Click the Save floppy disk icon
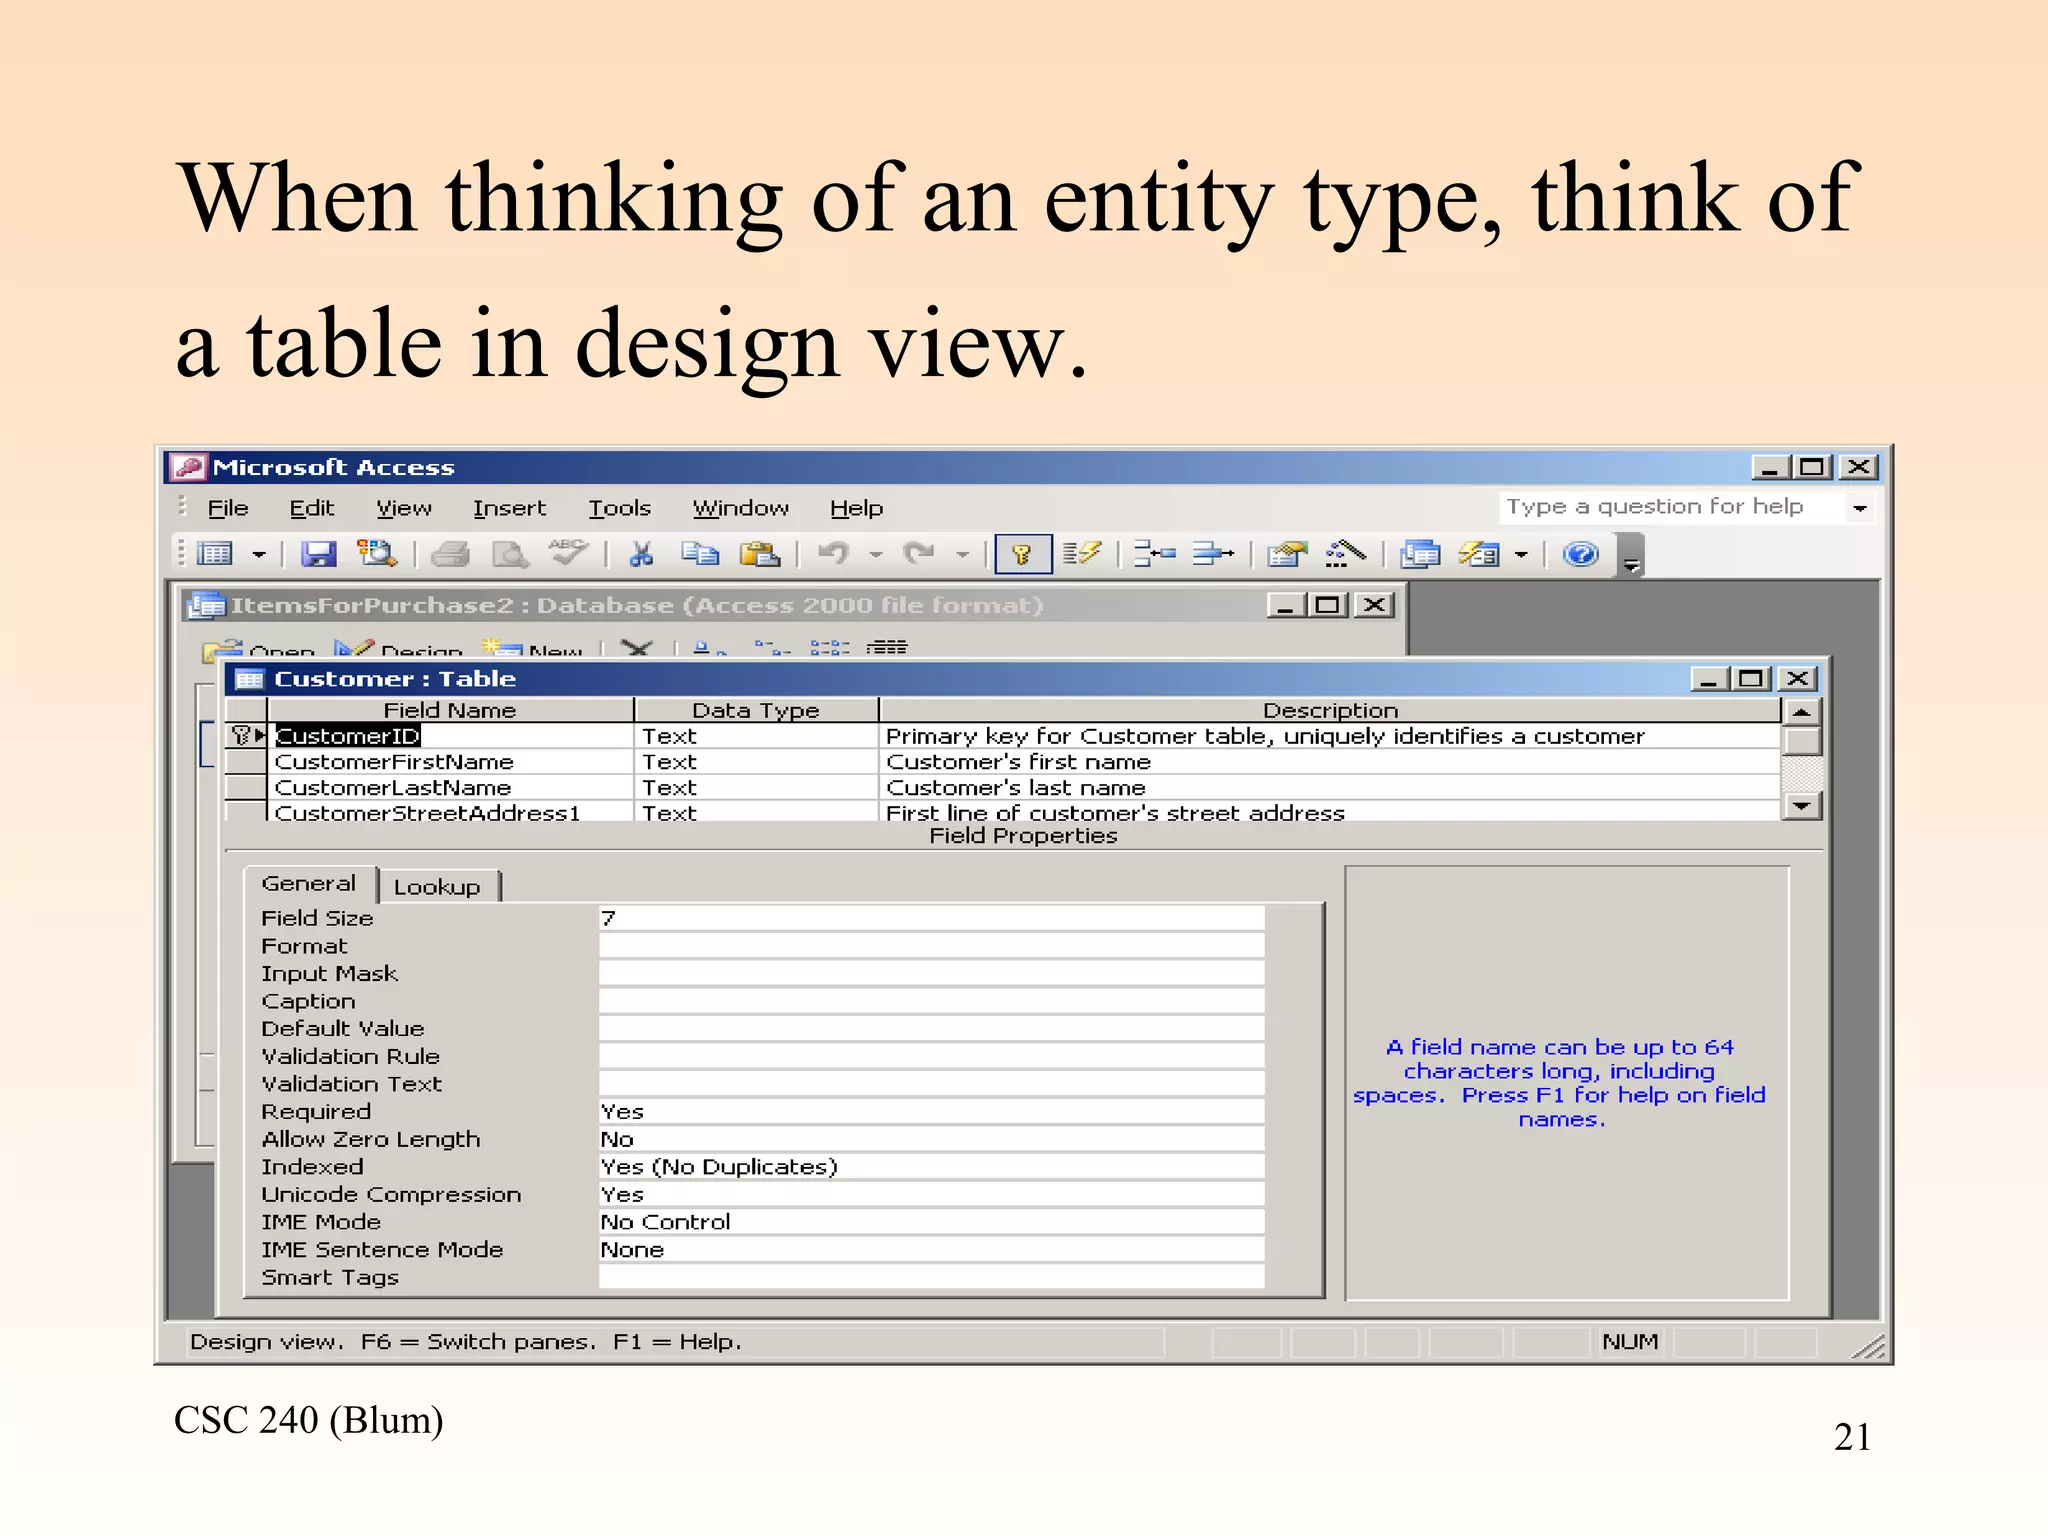Screen dimensions: 2048x1536 click(319, 553)
